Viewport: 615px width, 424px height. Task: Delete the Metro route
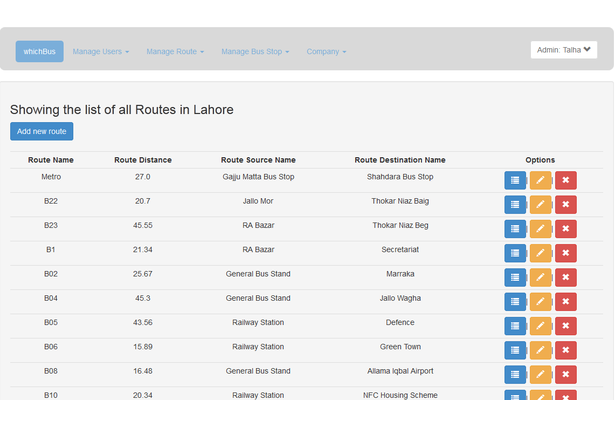[x=566, y=180]
